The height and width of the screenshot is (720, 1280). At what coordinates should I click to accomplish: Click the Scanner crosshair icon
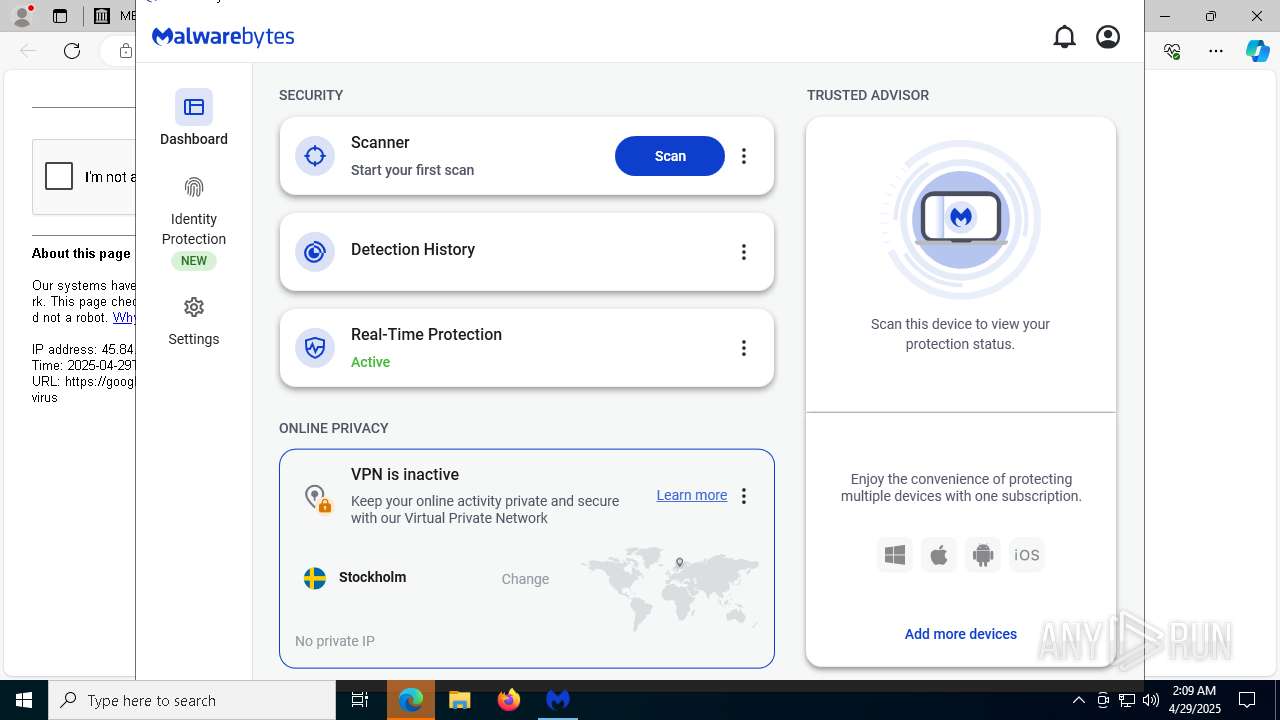[x=315, y=156]
